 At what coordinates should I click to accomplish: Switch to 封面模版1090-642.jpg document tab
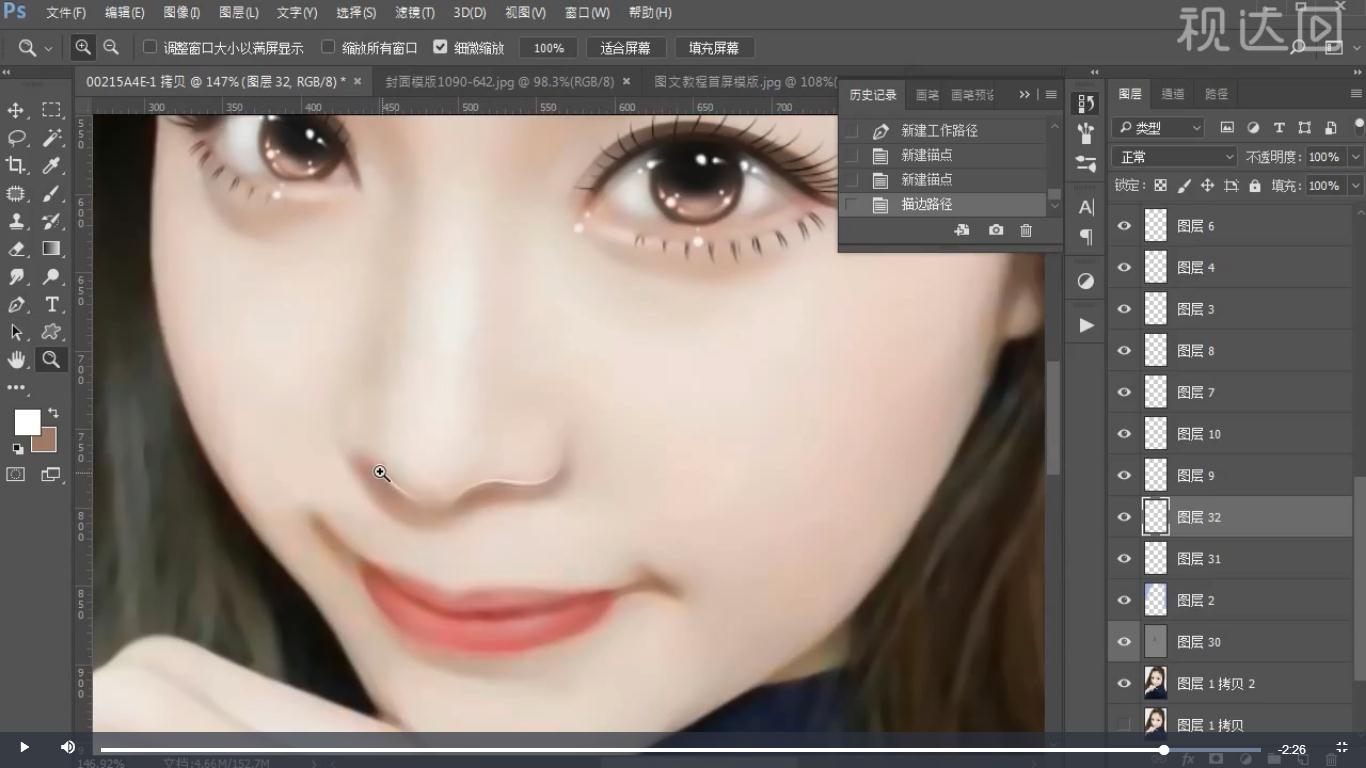(500, 82)
